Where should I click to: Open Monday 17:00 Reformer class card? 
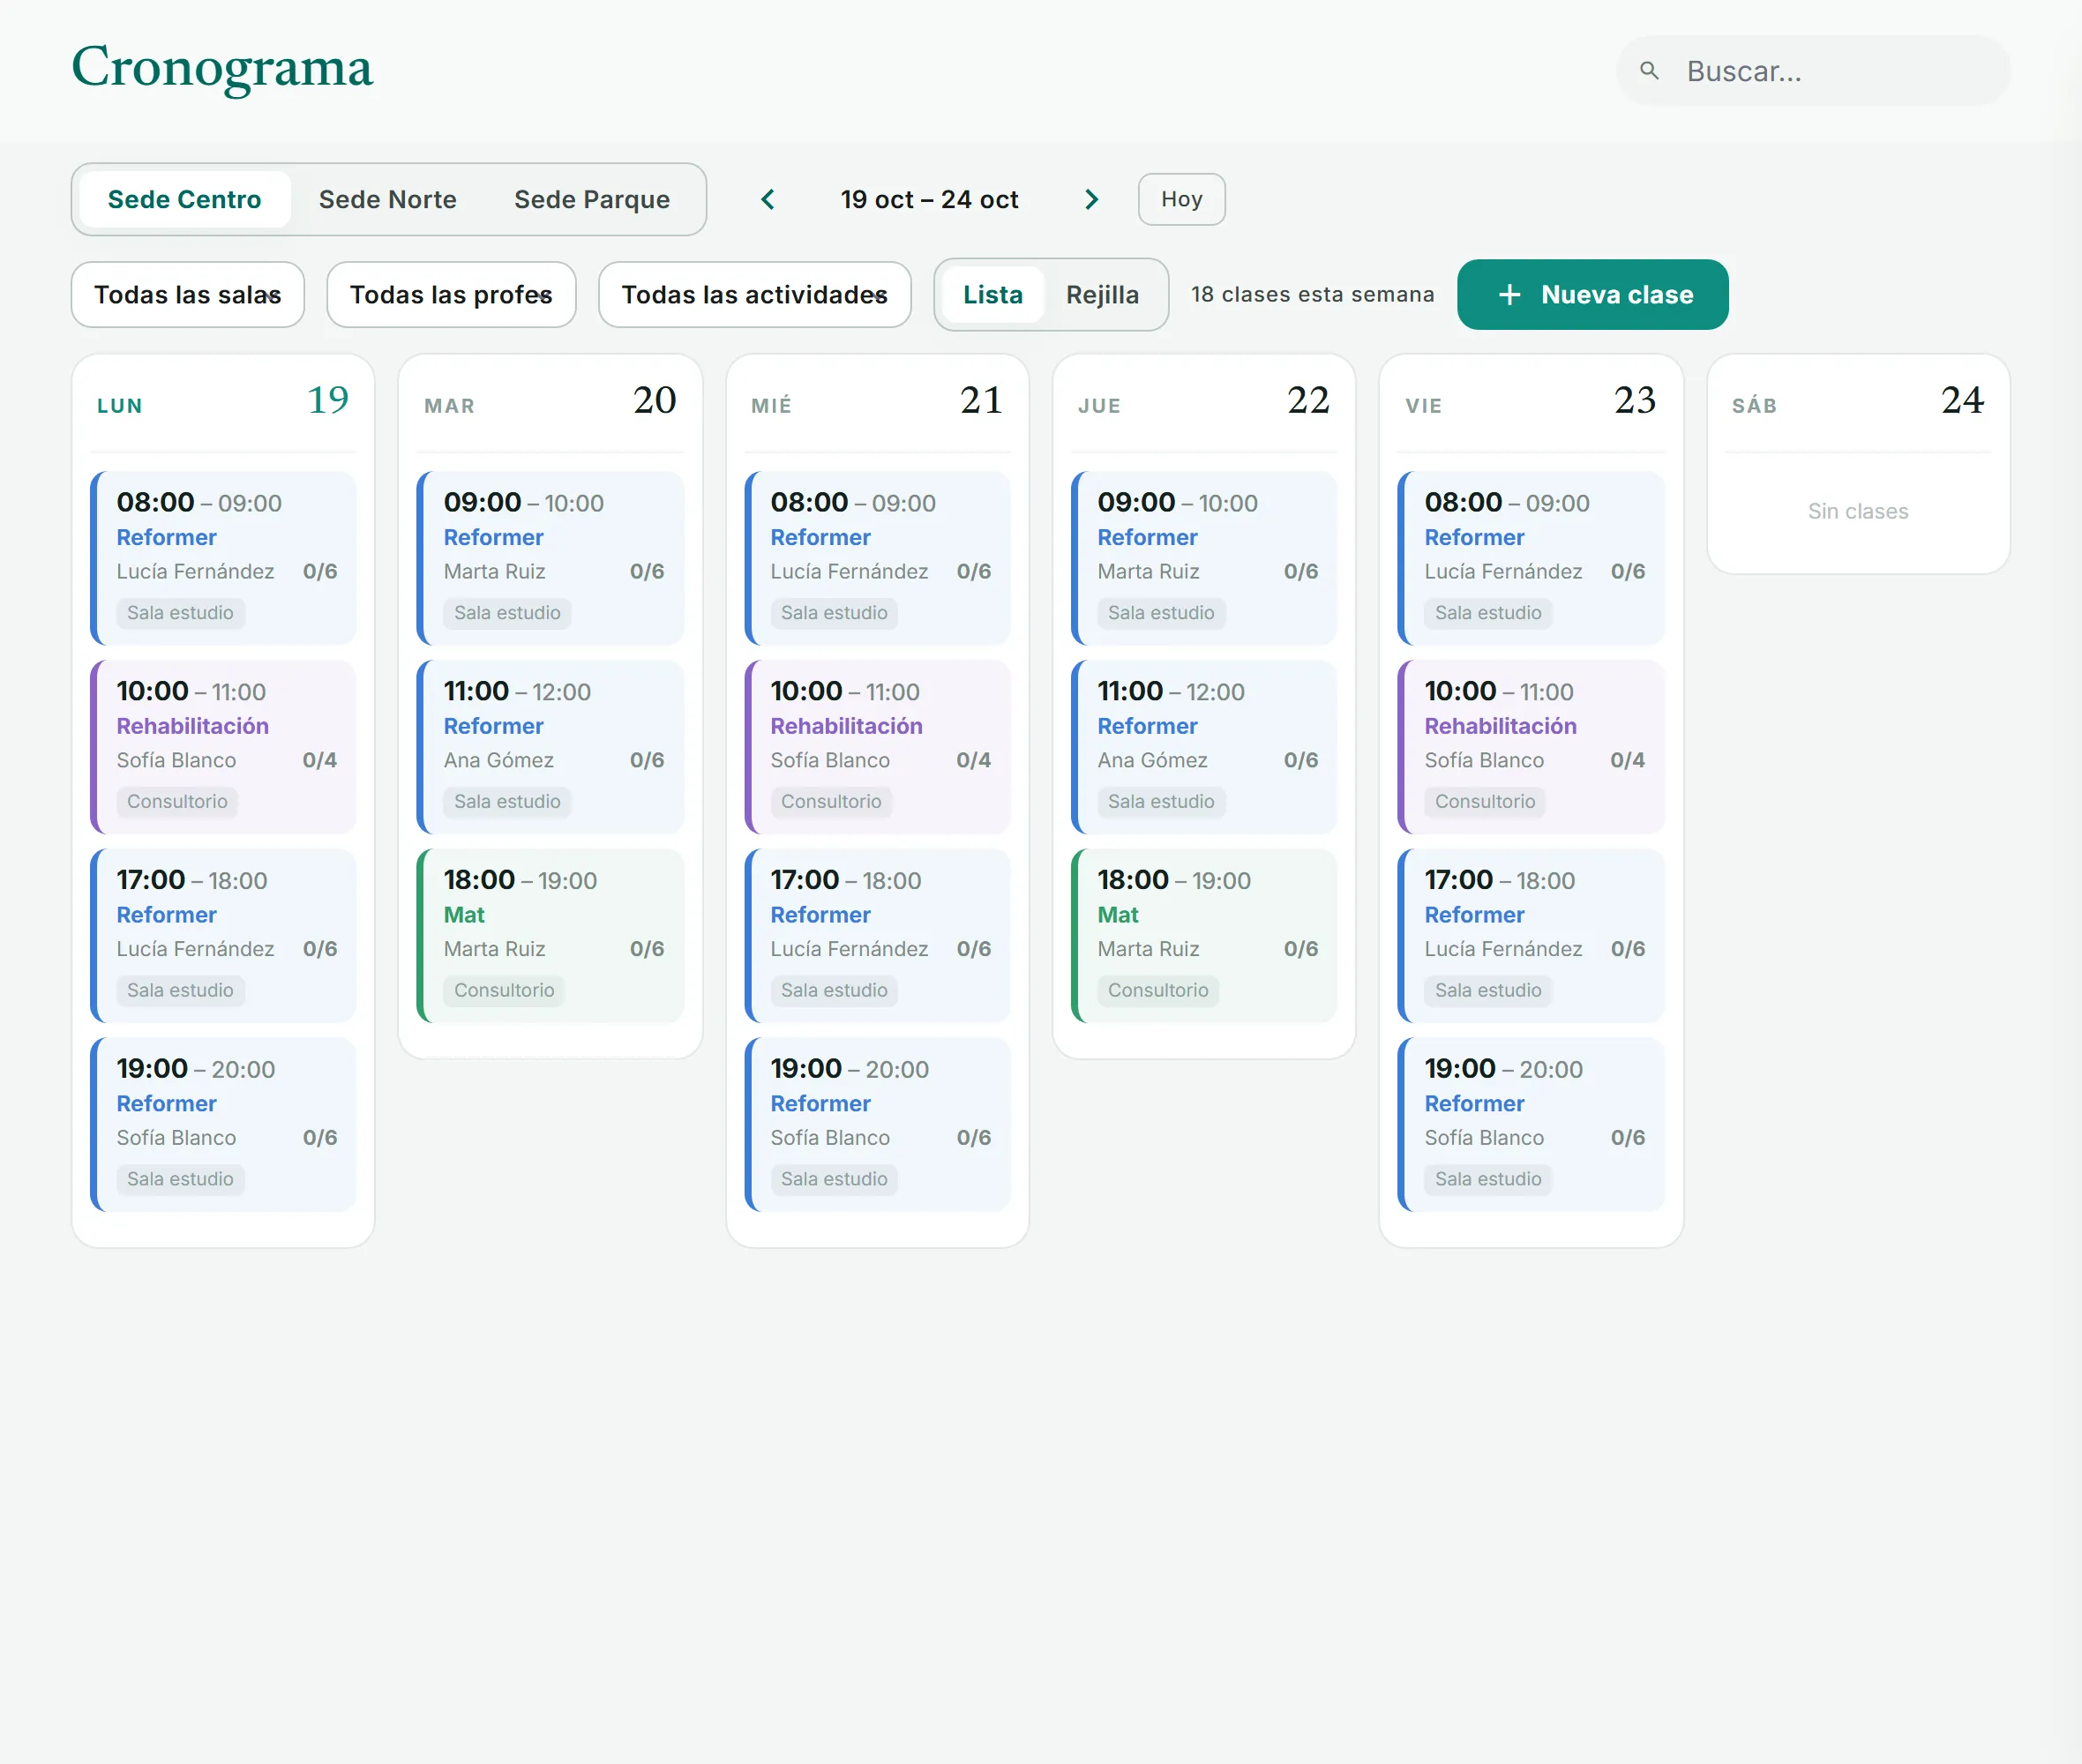223,936
